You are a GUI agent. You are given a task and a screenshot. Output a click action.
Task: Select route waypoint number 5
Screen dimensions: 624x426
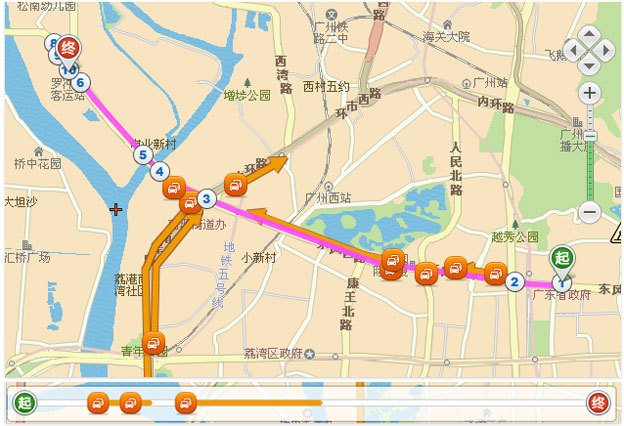coord(143,155)
